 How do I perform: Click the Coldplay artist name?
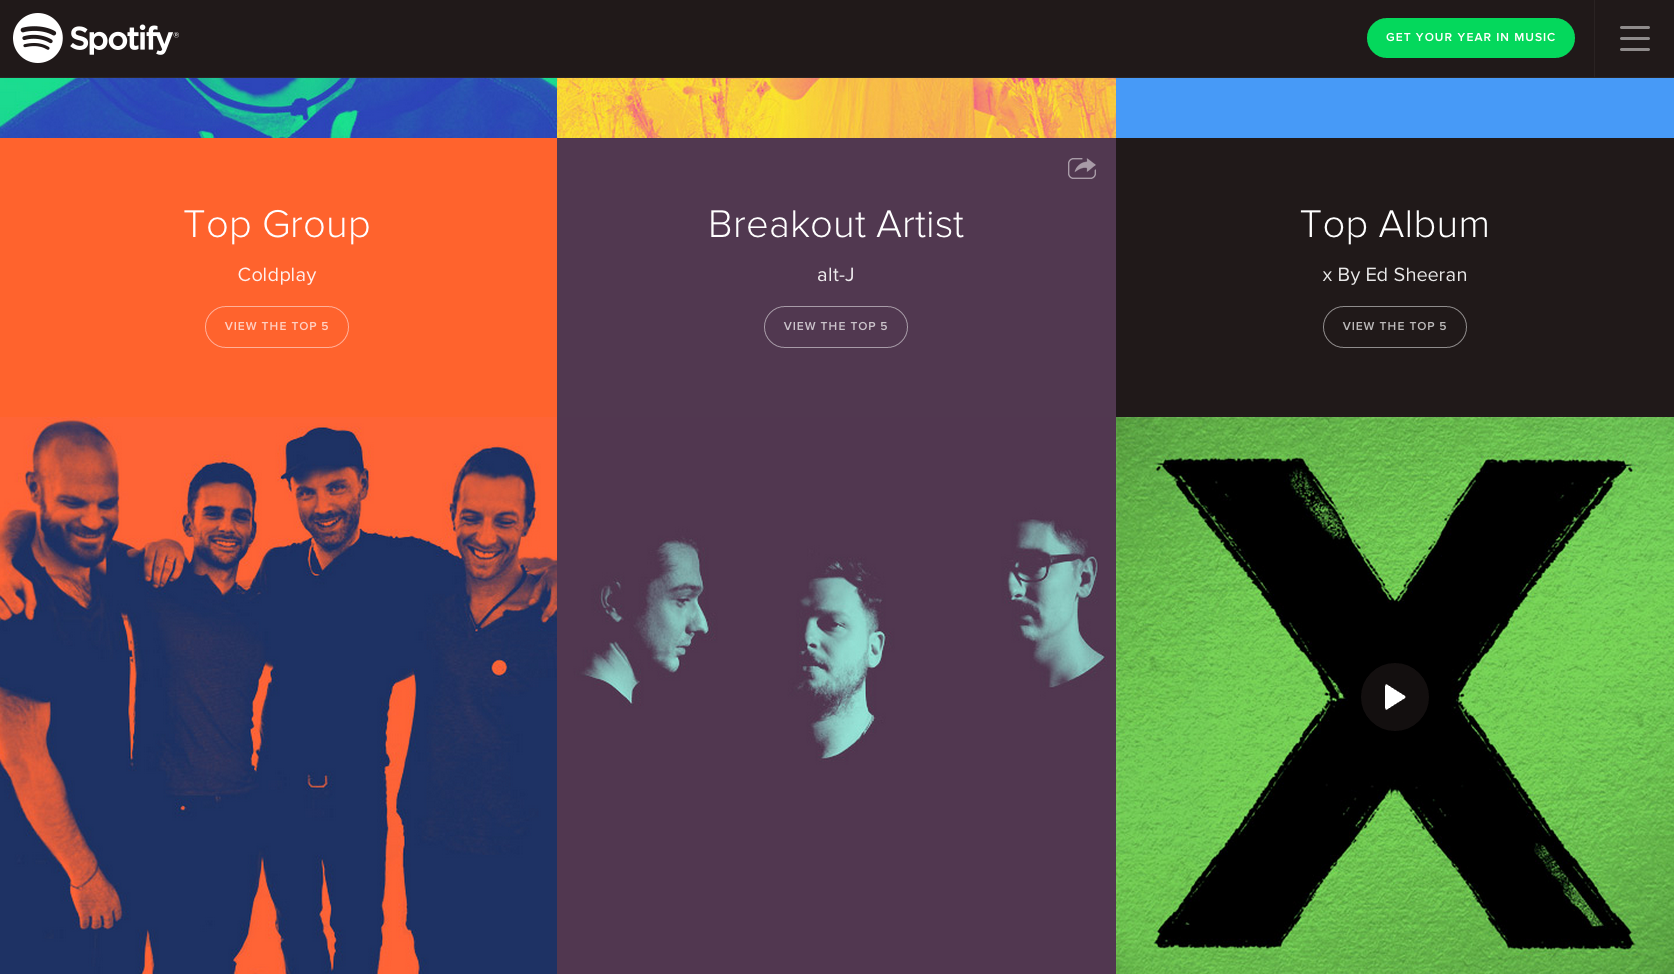click(x=277, y=275)
